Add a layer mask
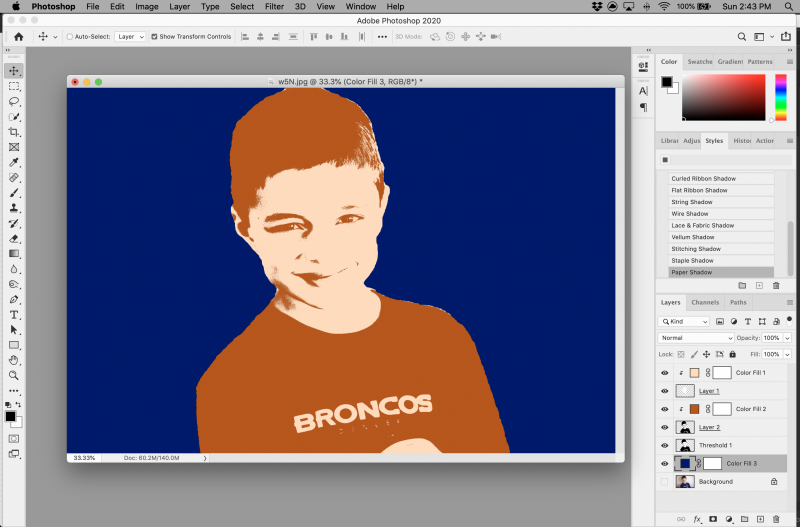Viewport: 800px width, 527px height. click(713, 519)
